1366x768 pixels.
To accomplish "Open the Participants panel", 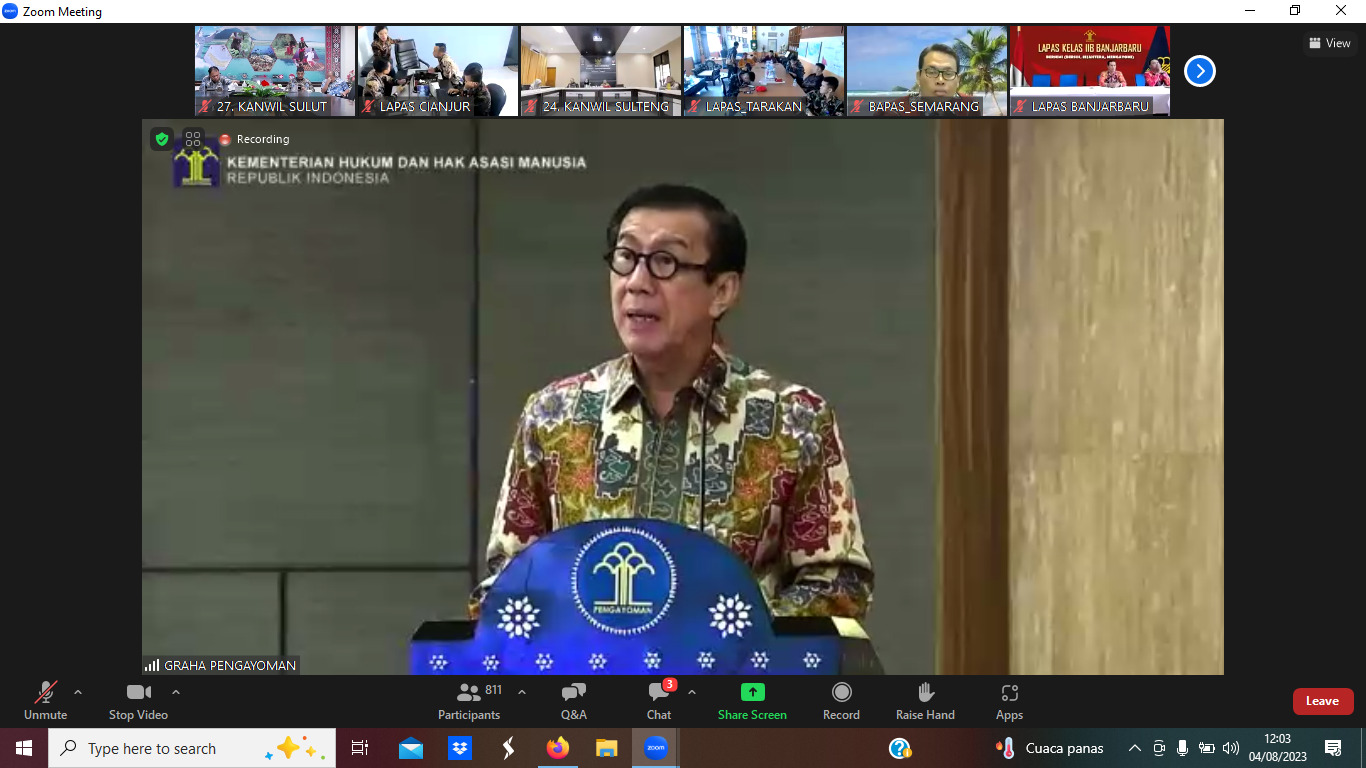I will coord(468,701).
